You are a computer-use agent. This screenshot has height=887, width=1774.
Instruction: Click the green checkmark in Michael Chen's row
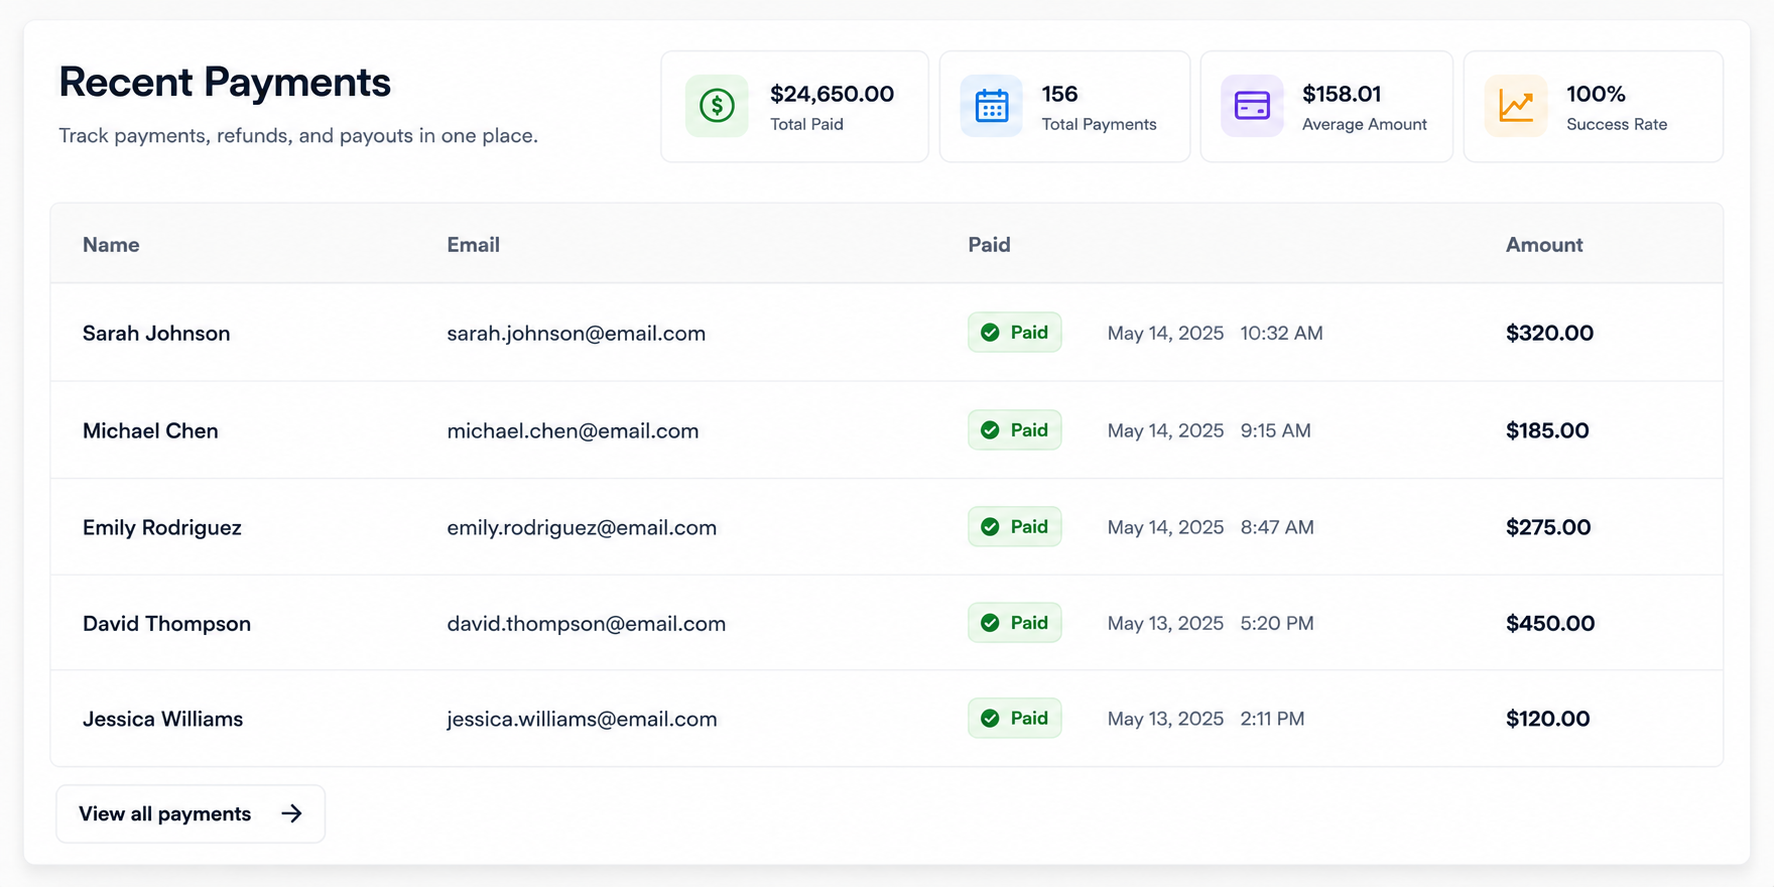click(x=990, y=430)
